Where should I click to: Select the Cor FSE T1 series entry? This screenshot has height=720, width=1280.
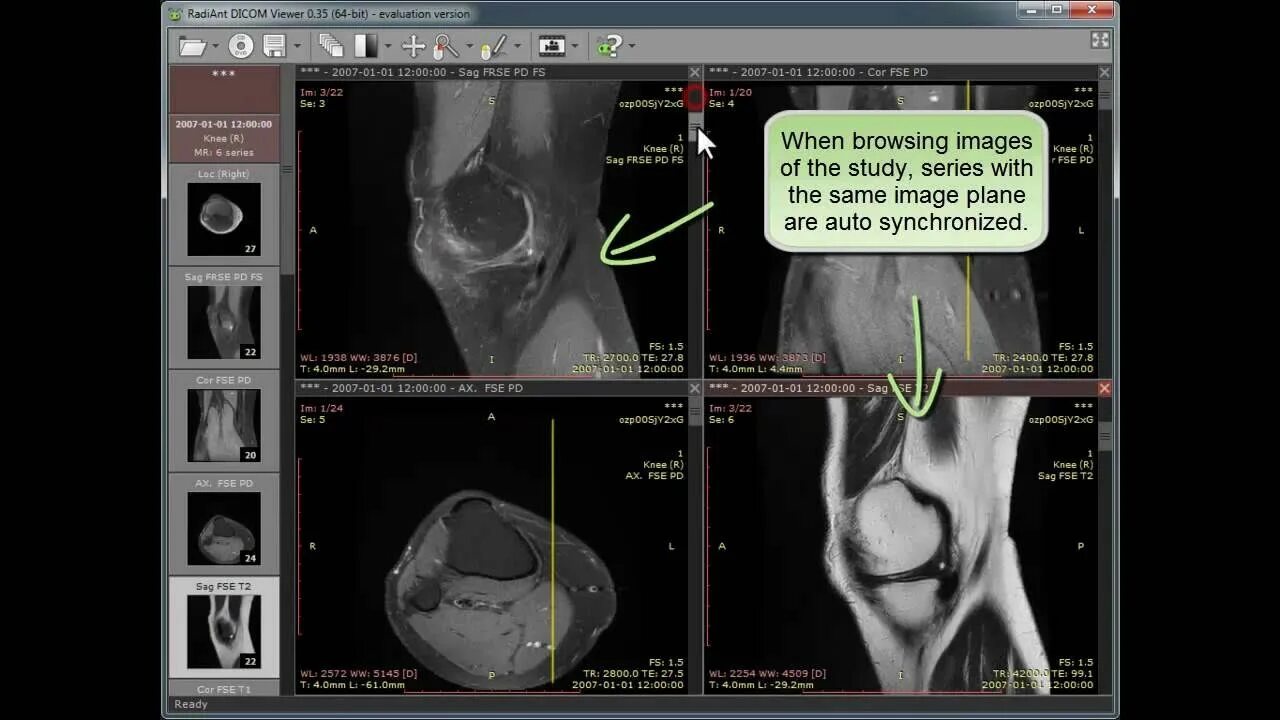224,689
